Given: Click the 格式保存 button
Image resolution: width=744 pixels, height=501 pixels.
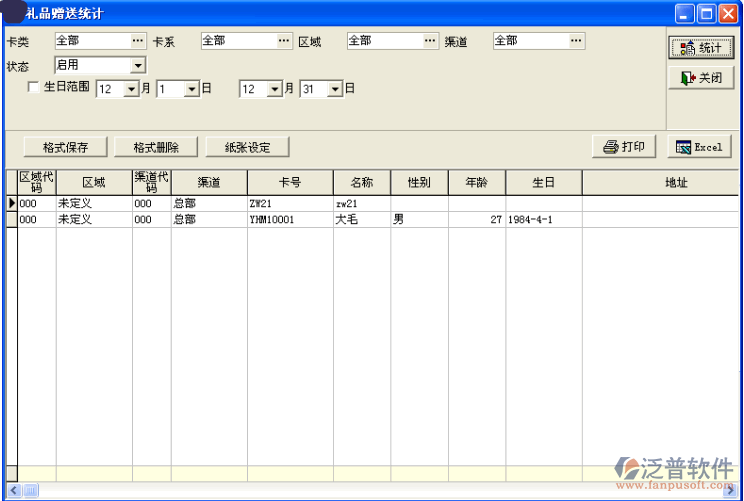Looking at the screenshot, I should click(x=66, y=147).
